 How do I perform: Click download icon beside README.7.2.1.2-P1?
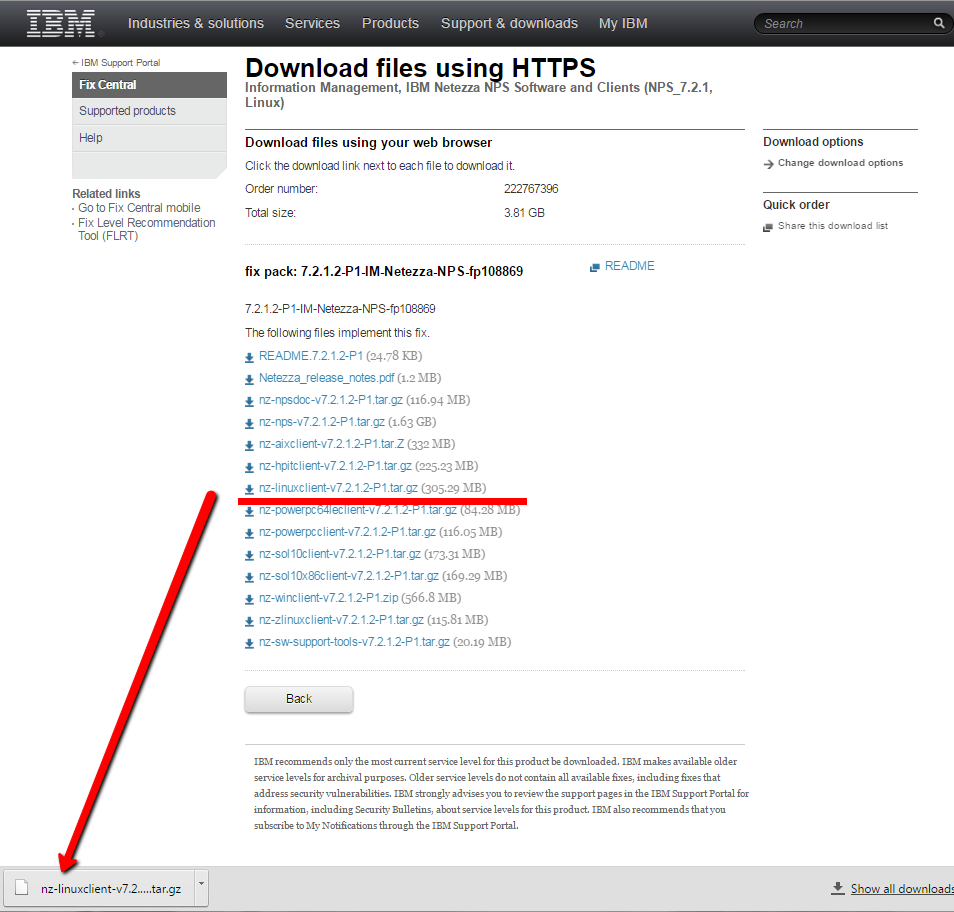(x=249, y=357)
